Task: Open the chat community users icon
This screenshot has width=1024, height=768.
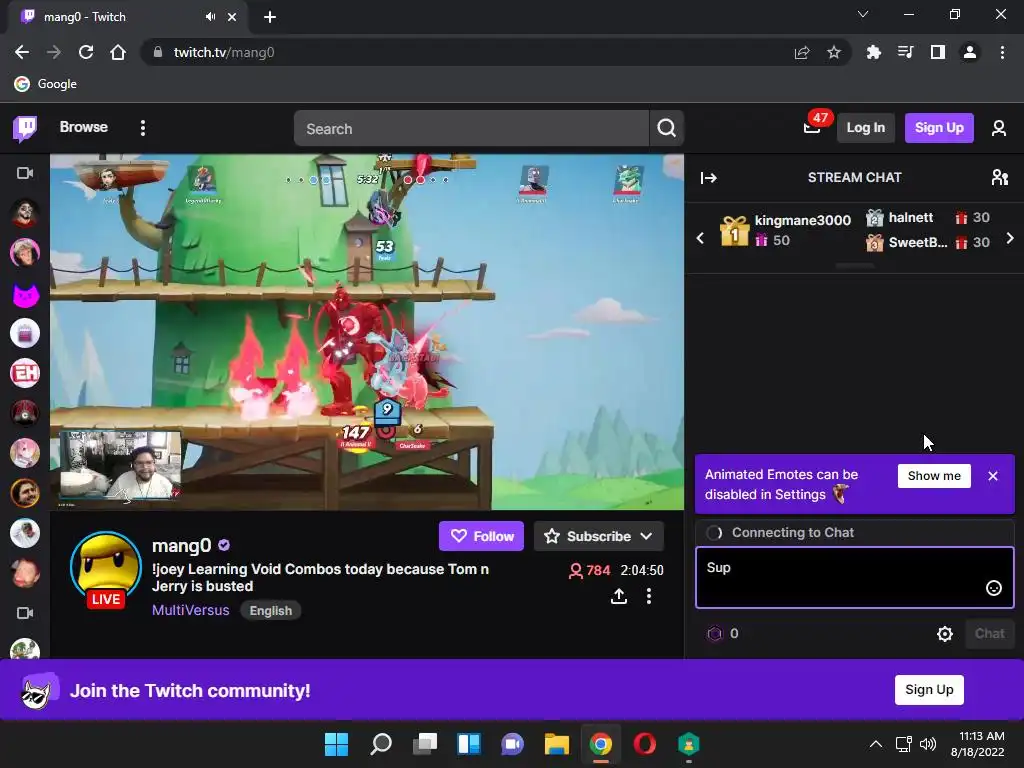Action: [x=999, y=177]
